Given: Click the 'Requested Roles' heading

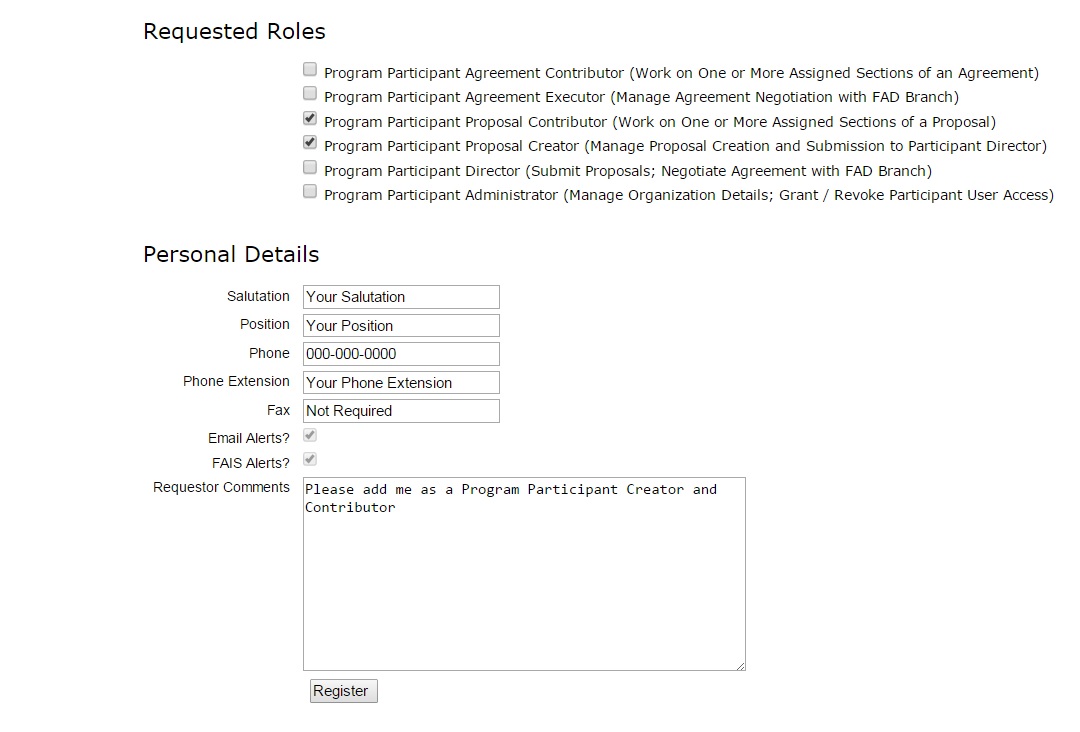Looking at the screenshot, I should (234, 31).
